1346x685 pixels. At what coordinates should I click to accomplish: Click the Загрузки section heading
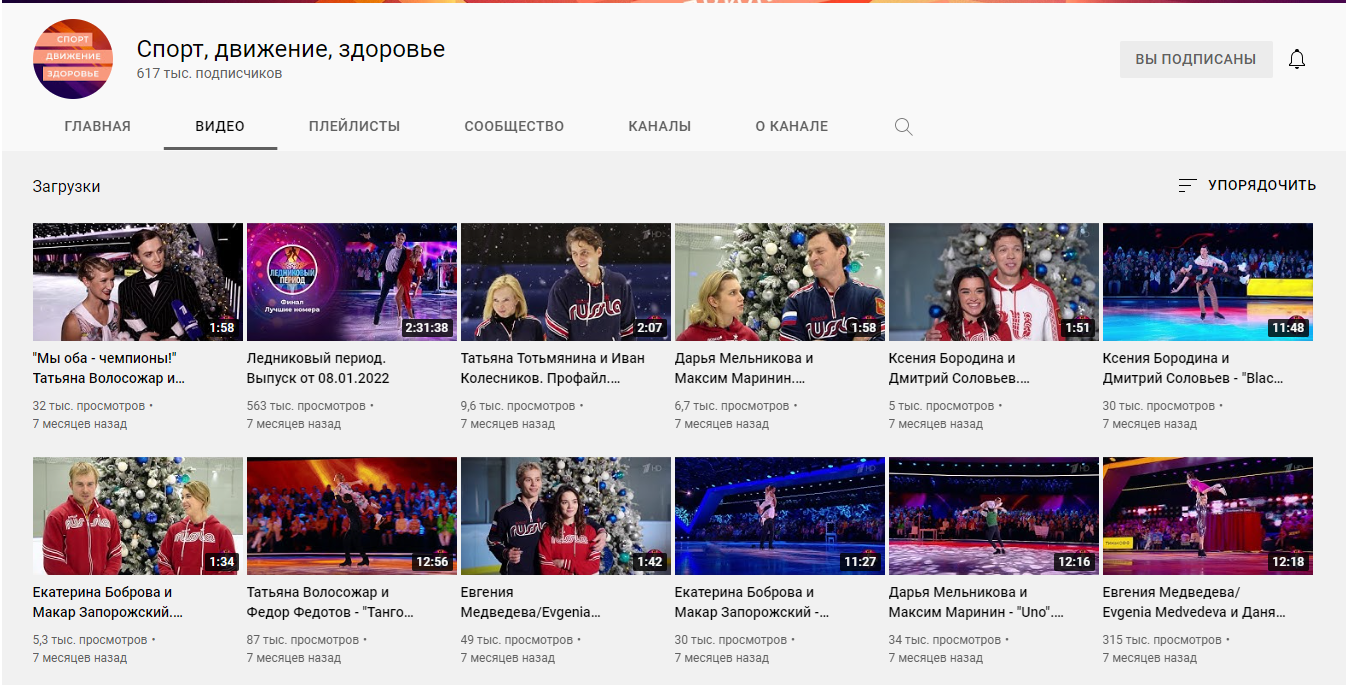point(66,186)
